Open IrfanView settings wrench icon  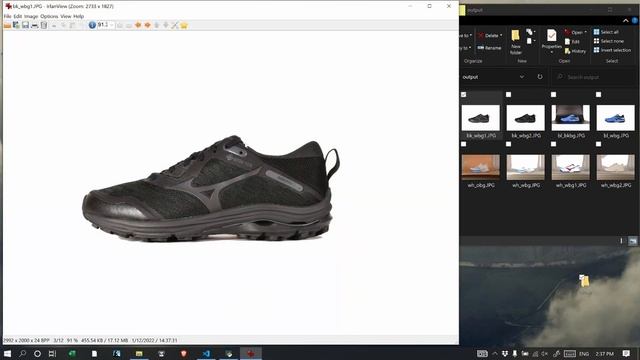coord(175,25)
